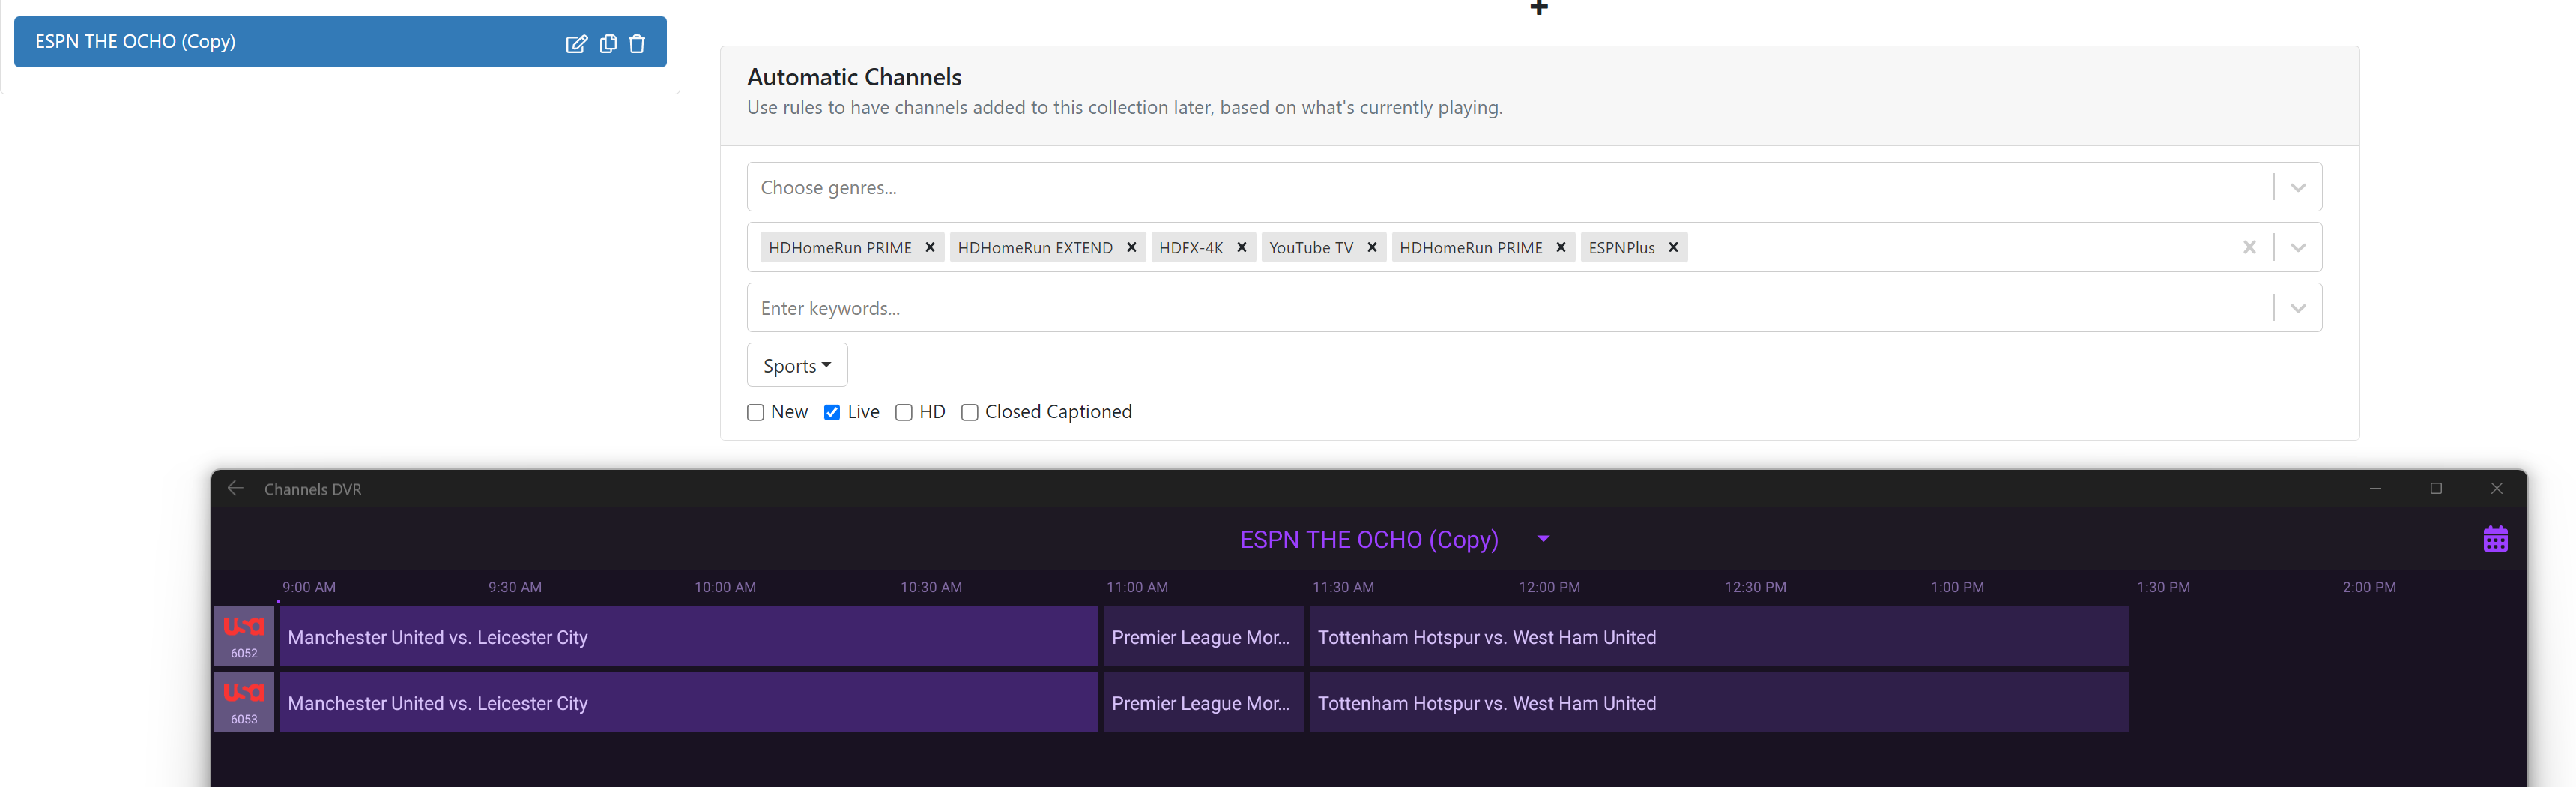Open the guide calendar icon

point(2495,539)
